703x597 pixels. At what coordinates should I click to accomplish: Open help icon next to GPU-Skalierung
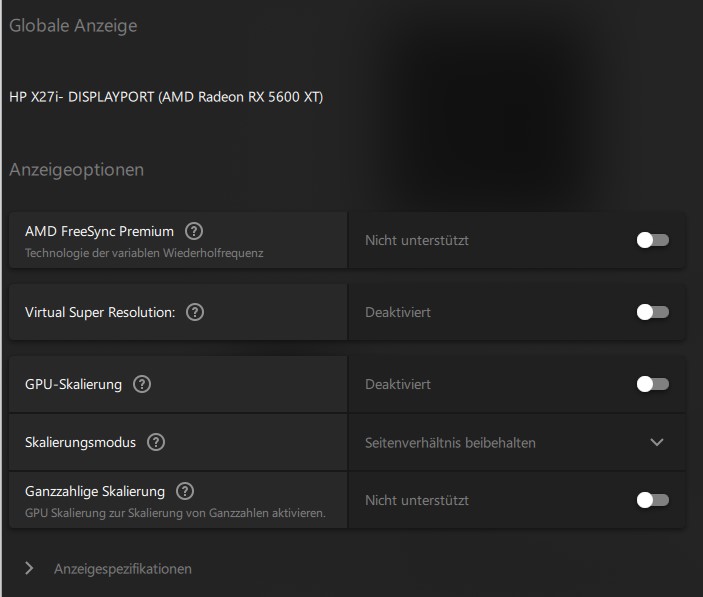pyautogui.click(x=142, y=384)
